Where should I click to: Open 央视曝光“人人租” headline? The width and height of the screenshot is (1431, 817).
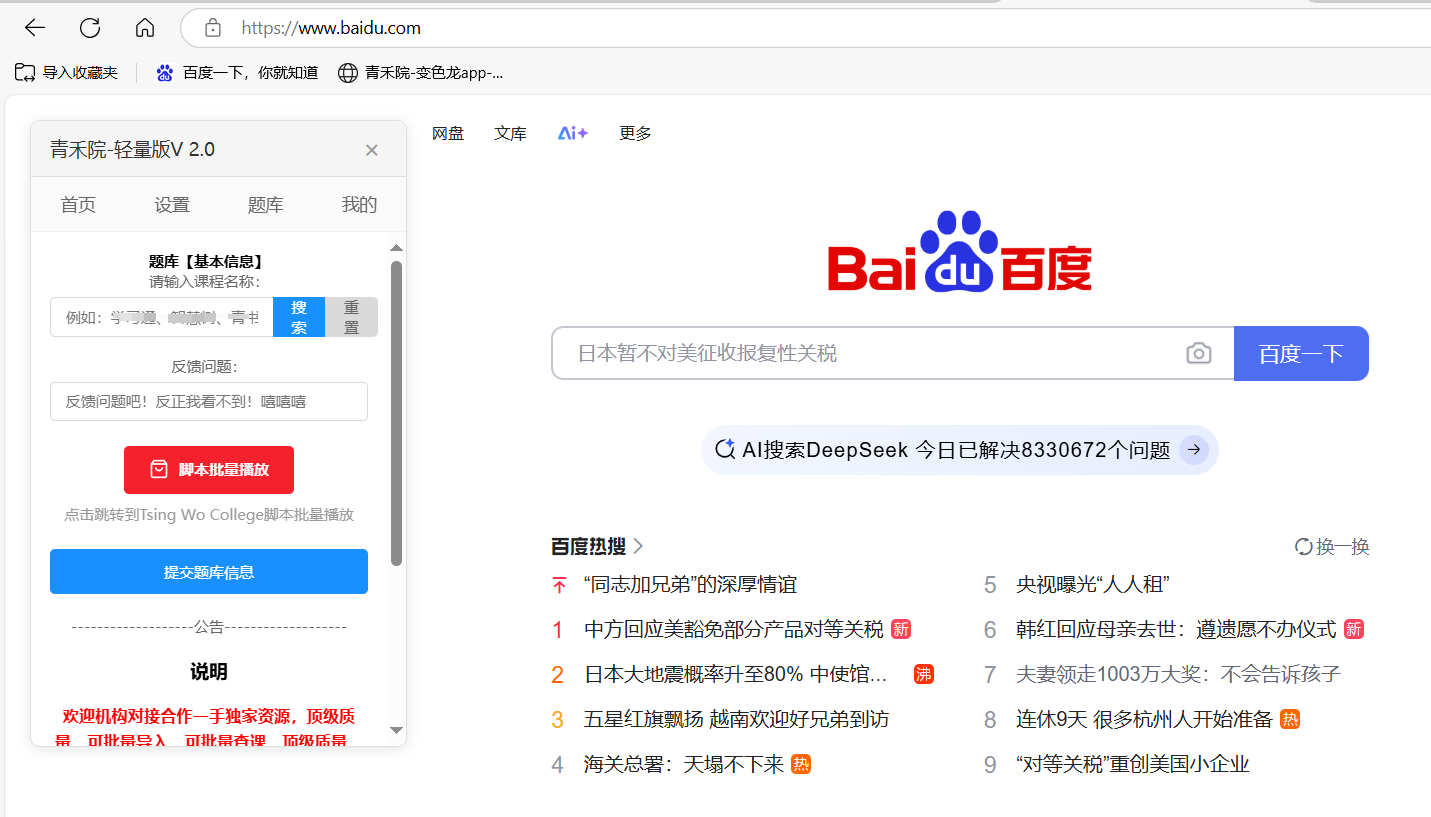[x=1093, y=584]
